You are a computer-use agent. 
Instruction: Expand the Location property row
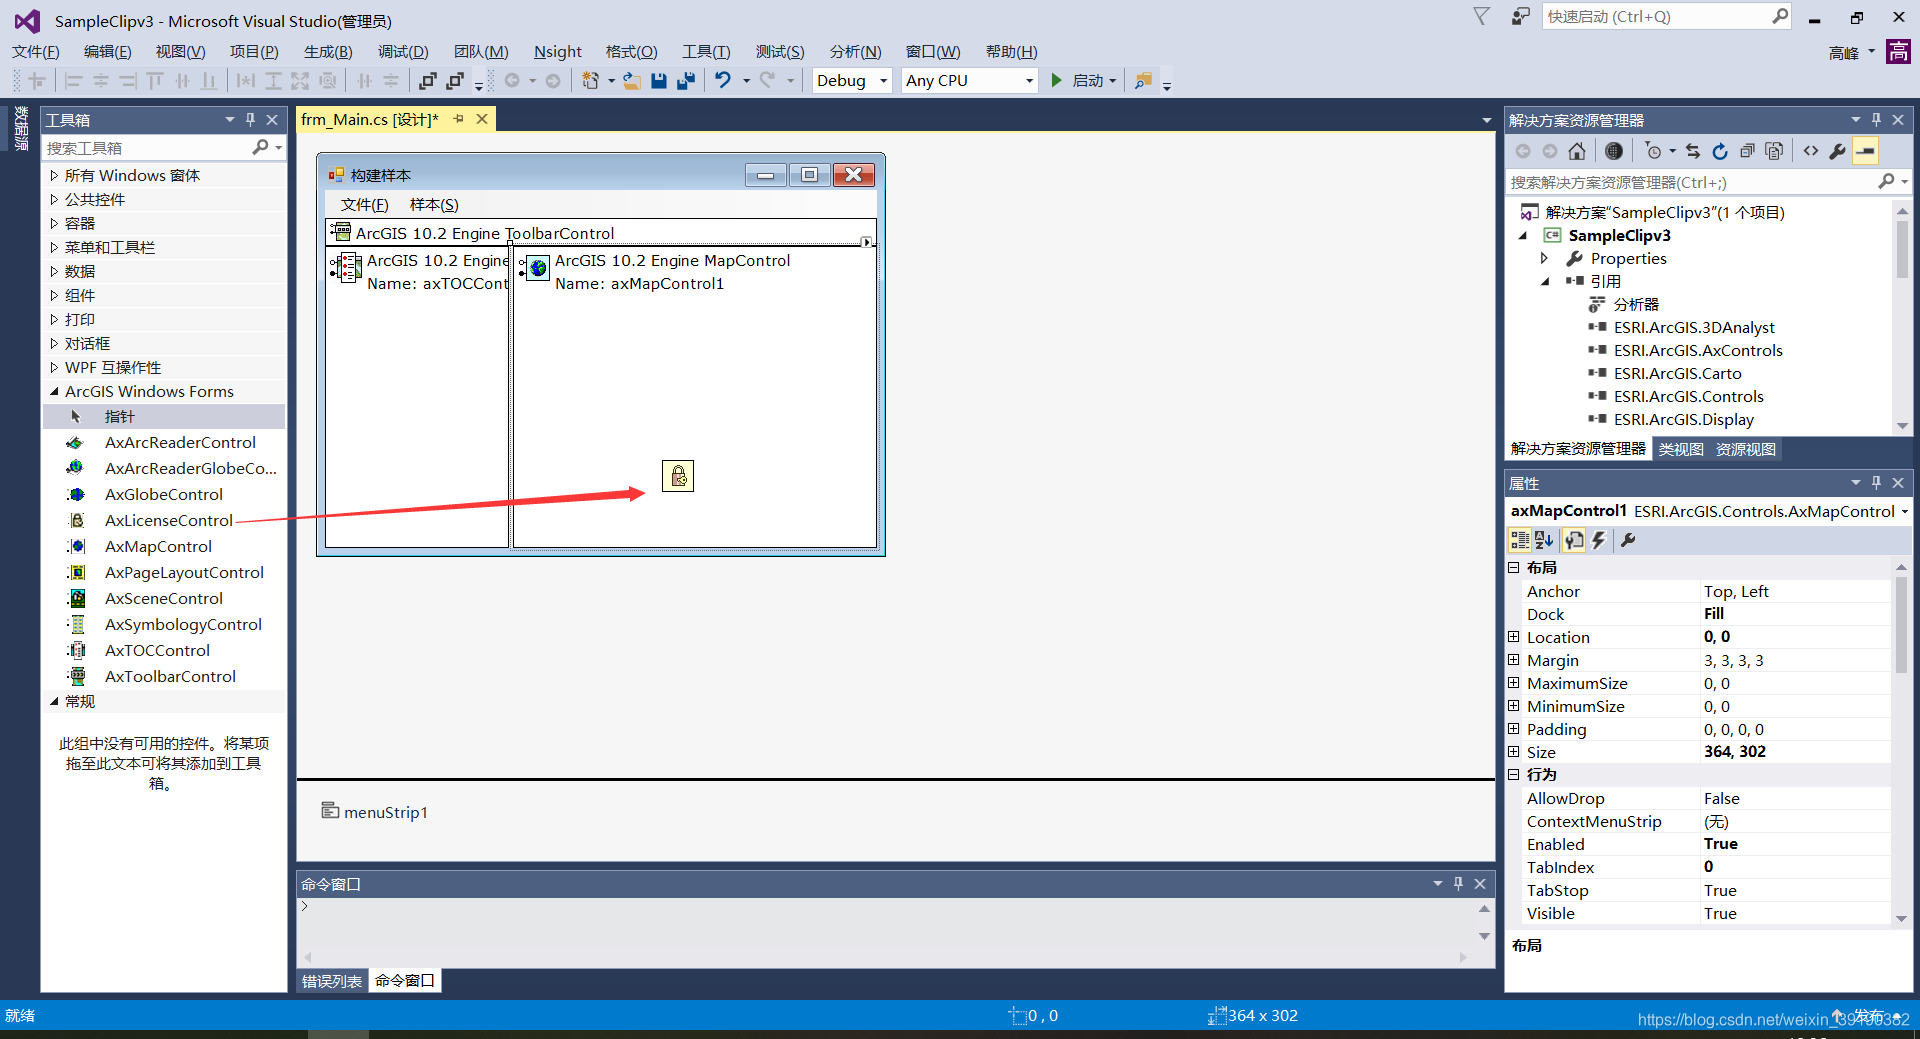pyautogui.click(x=1514, y=637)
